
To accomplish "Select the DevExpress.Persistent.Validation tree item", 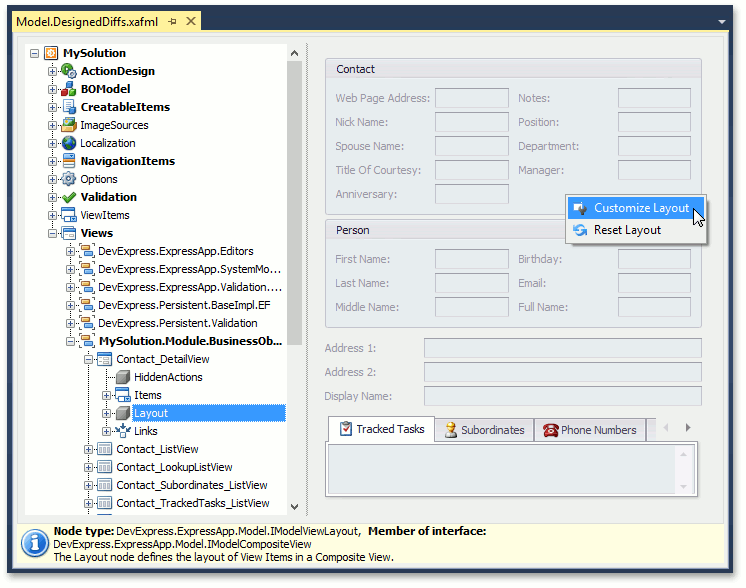I will coord(177,323).
